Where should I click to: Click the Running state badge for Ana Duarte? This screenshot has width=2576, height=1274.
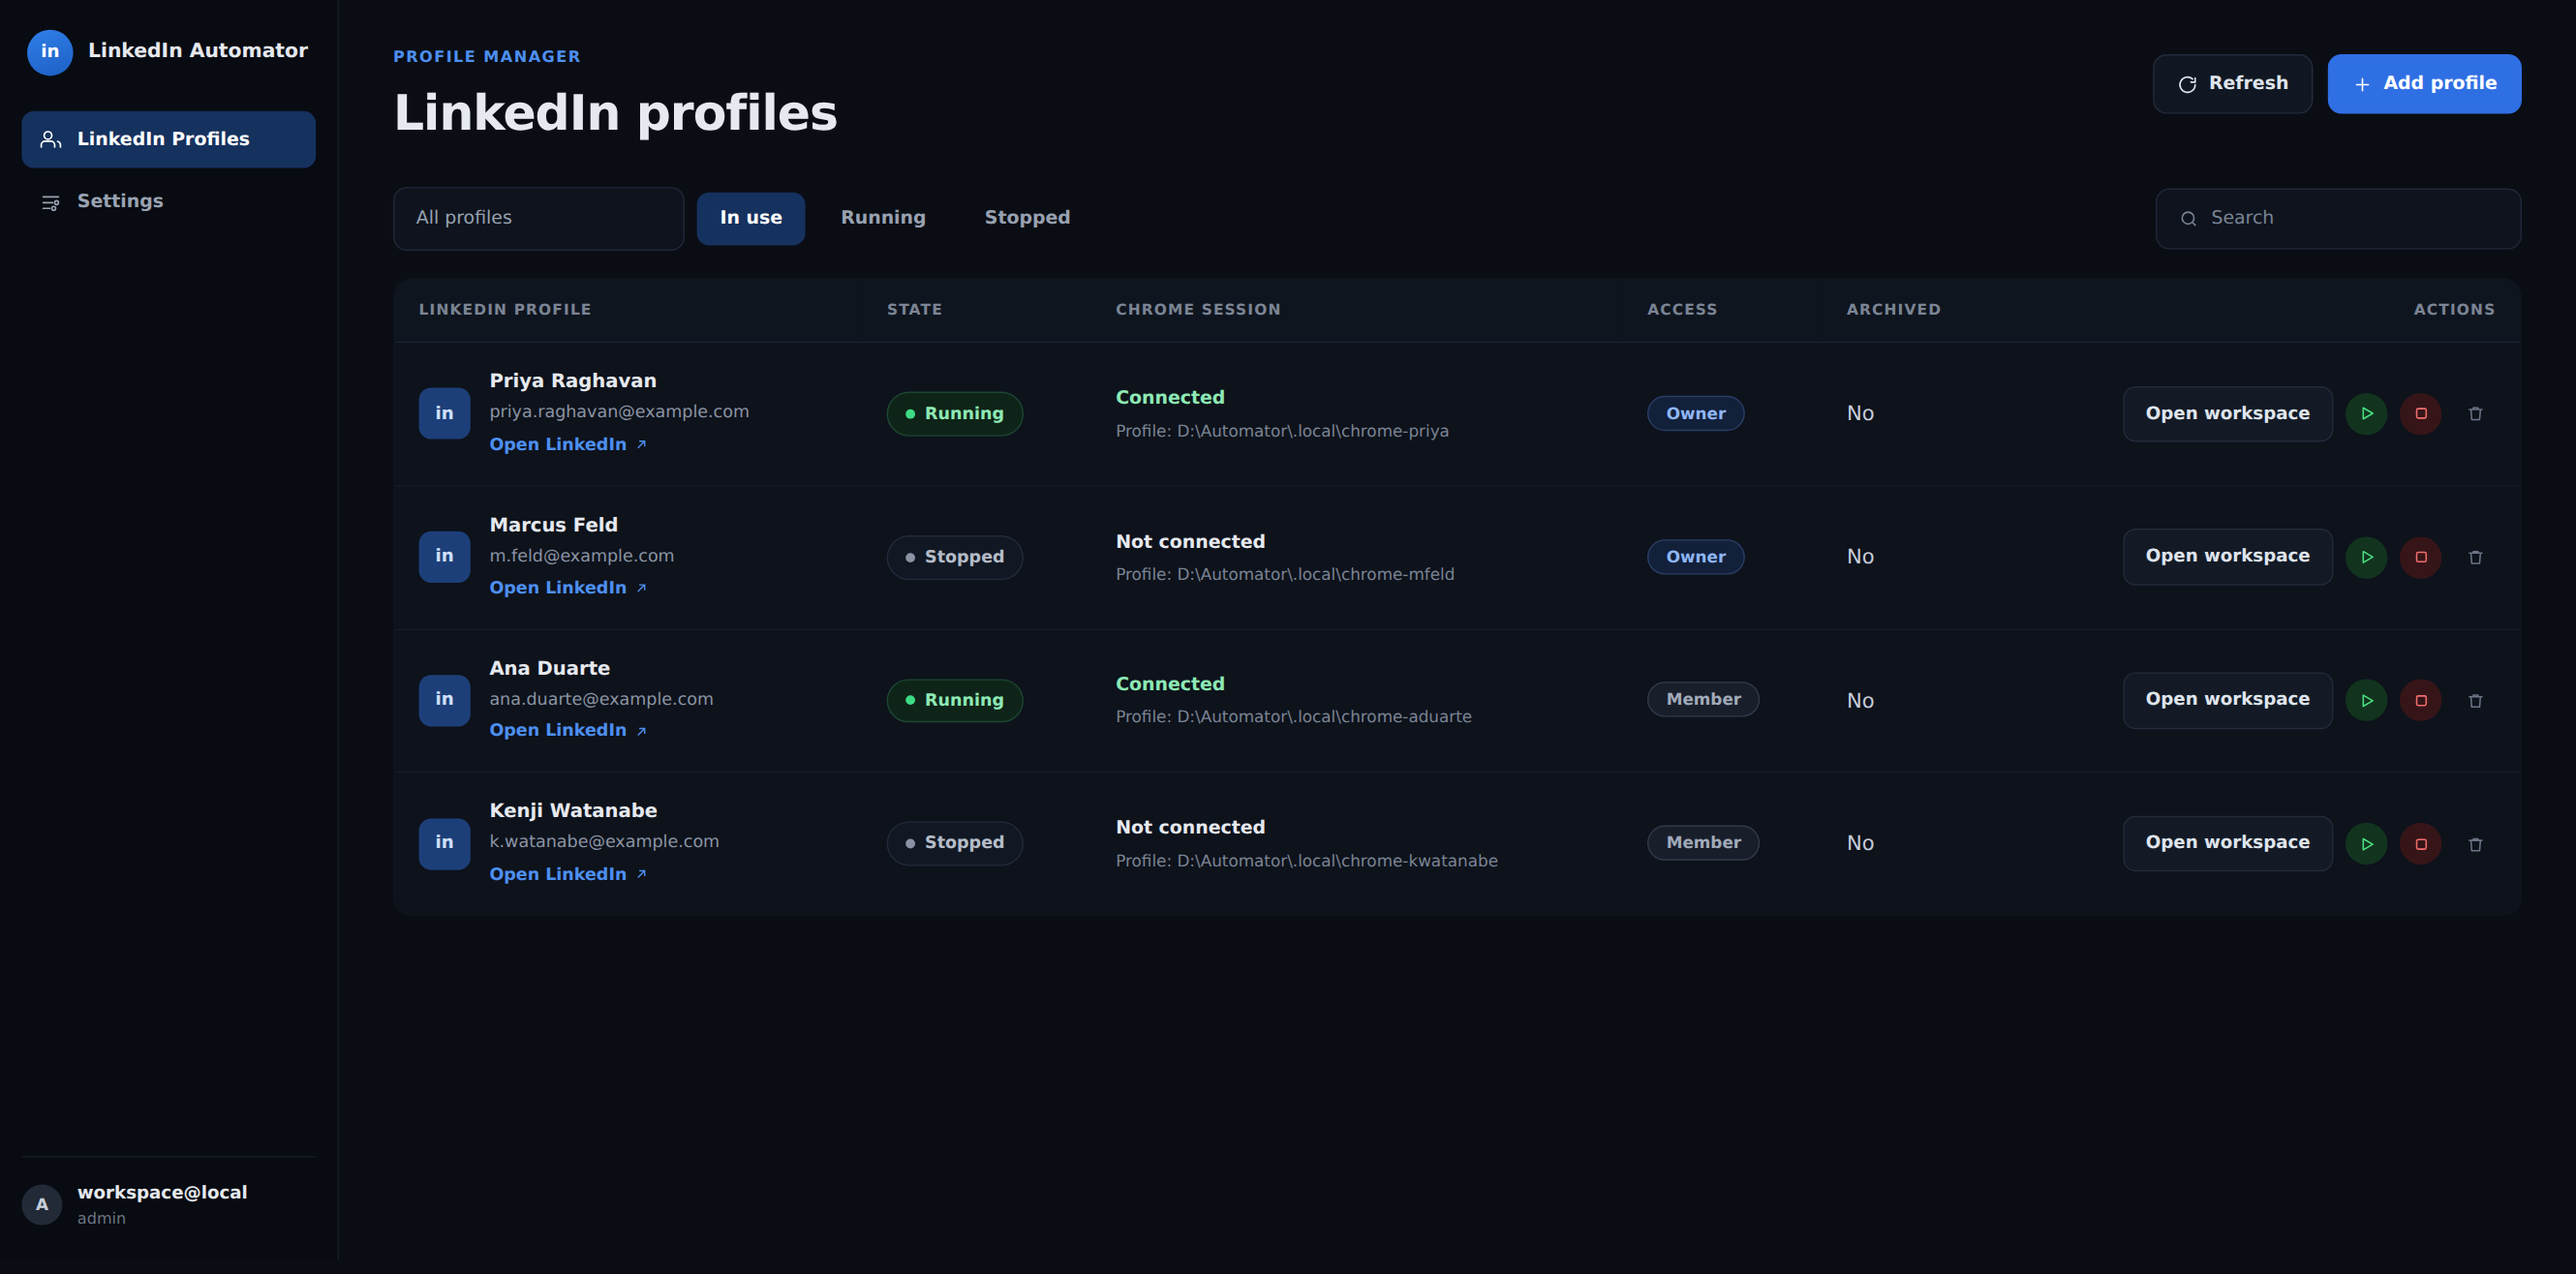pos(954,700)
